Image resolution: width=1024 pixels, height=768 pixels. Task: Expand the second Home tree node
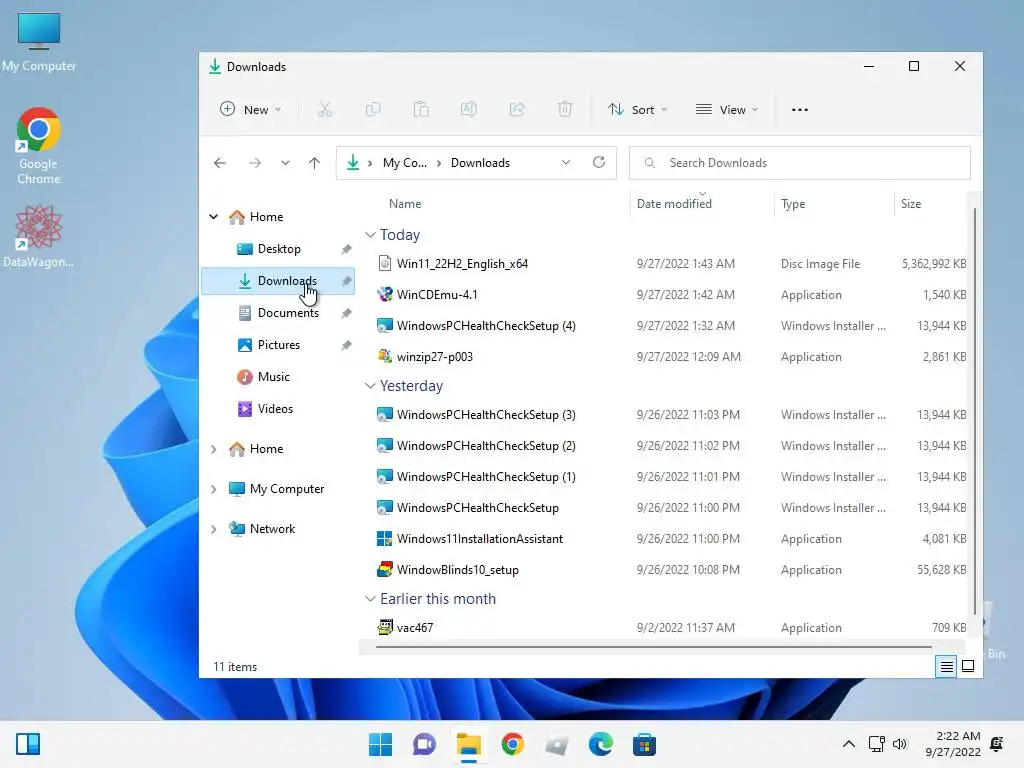[214, 449]
